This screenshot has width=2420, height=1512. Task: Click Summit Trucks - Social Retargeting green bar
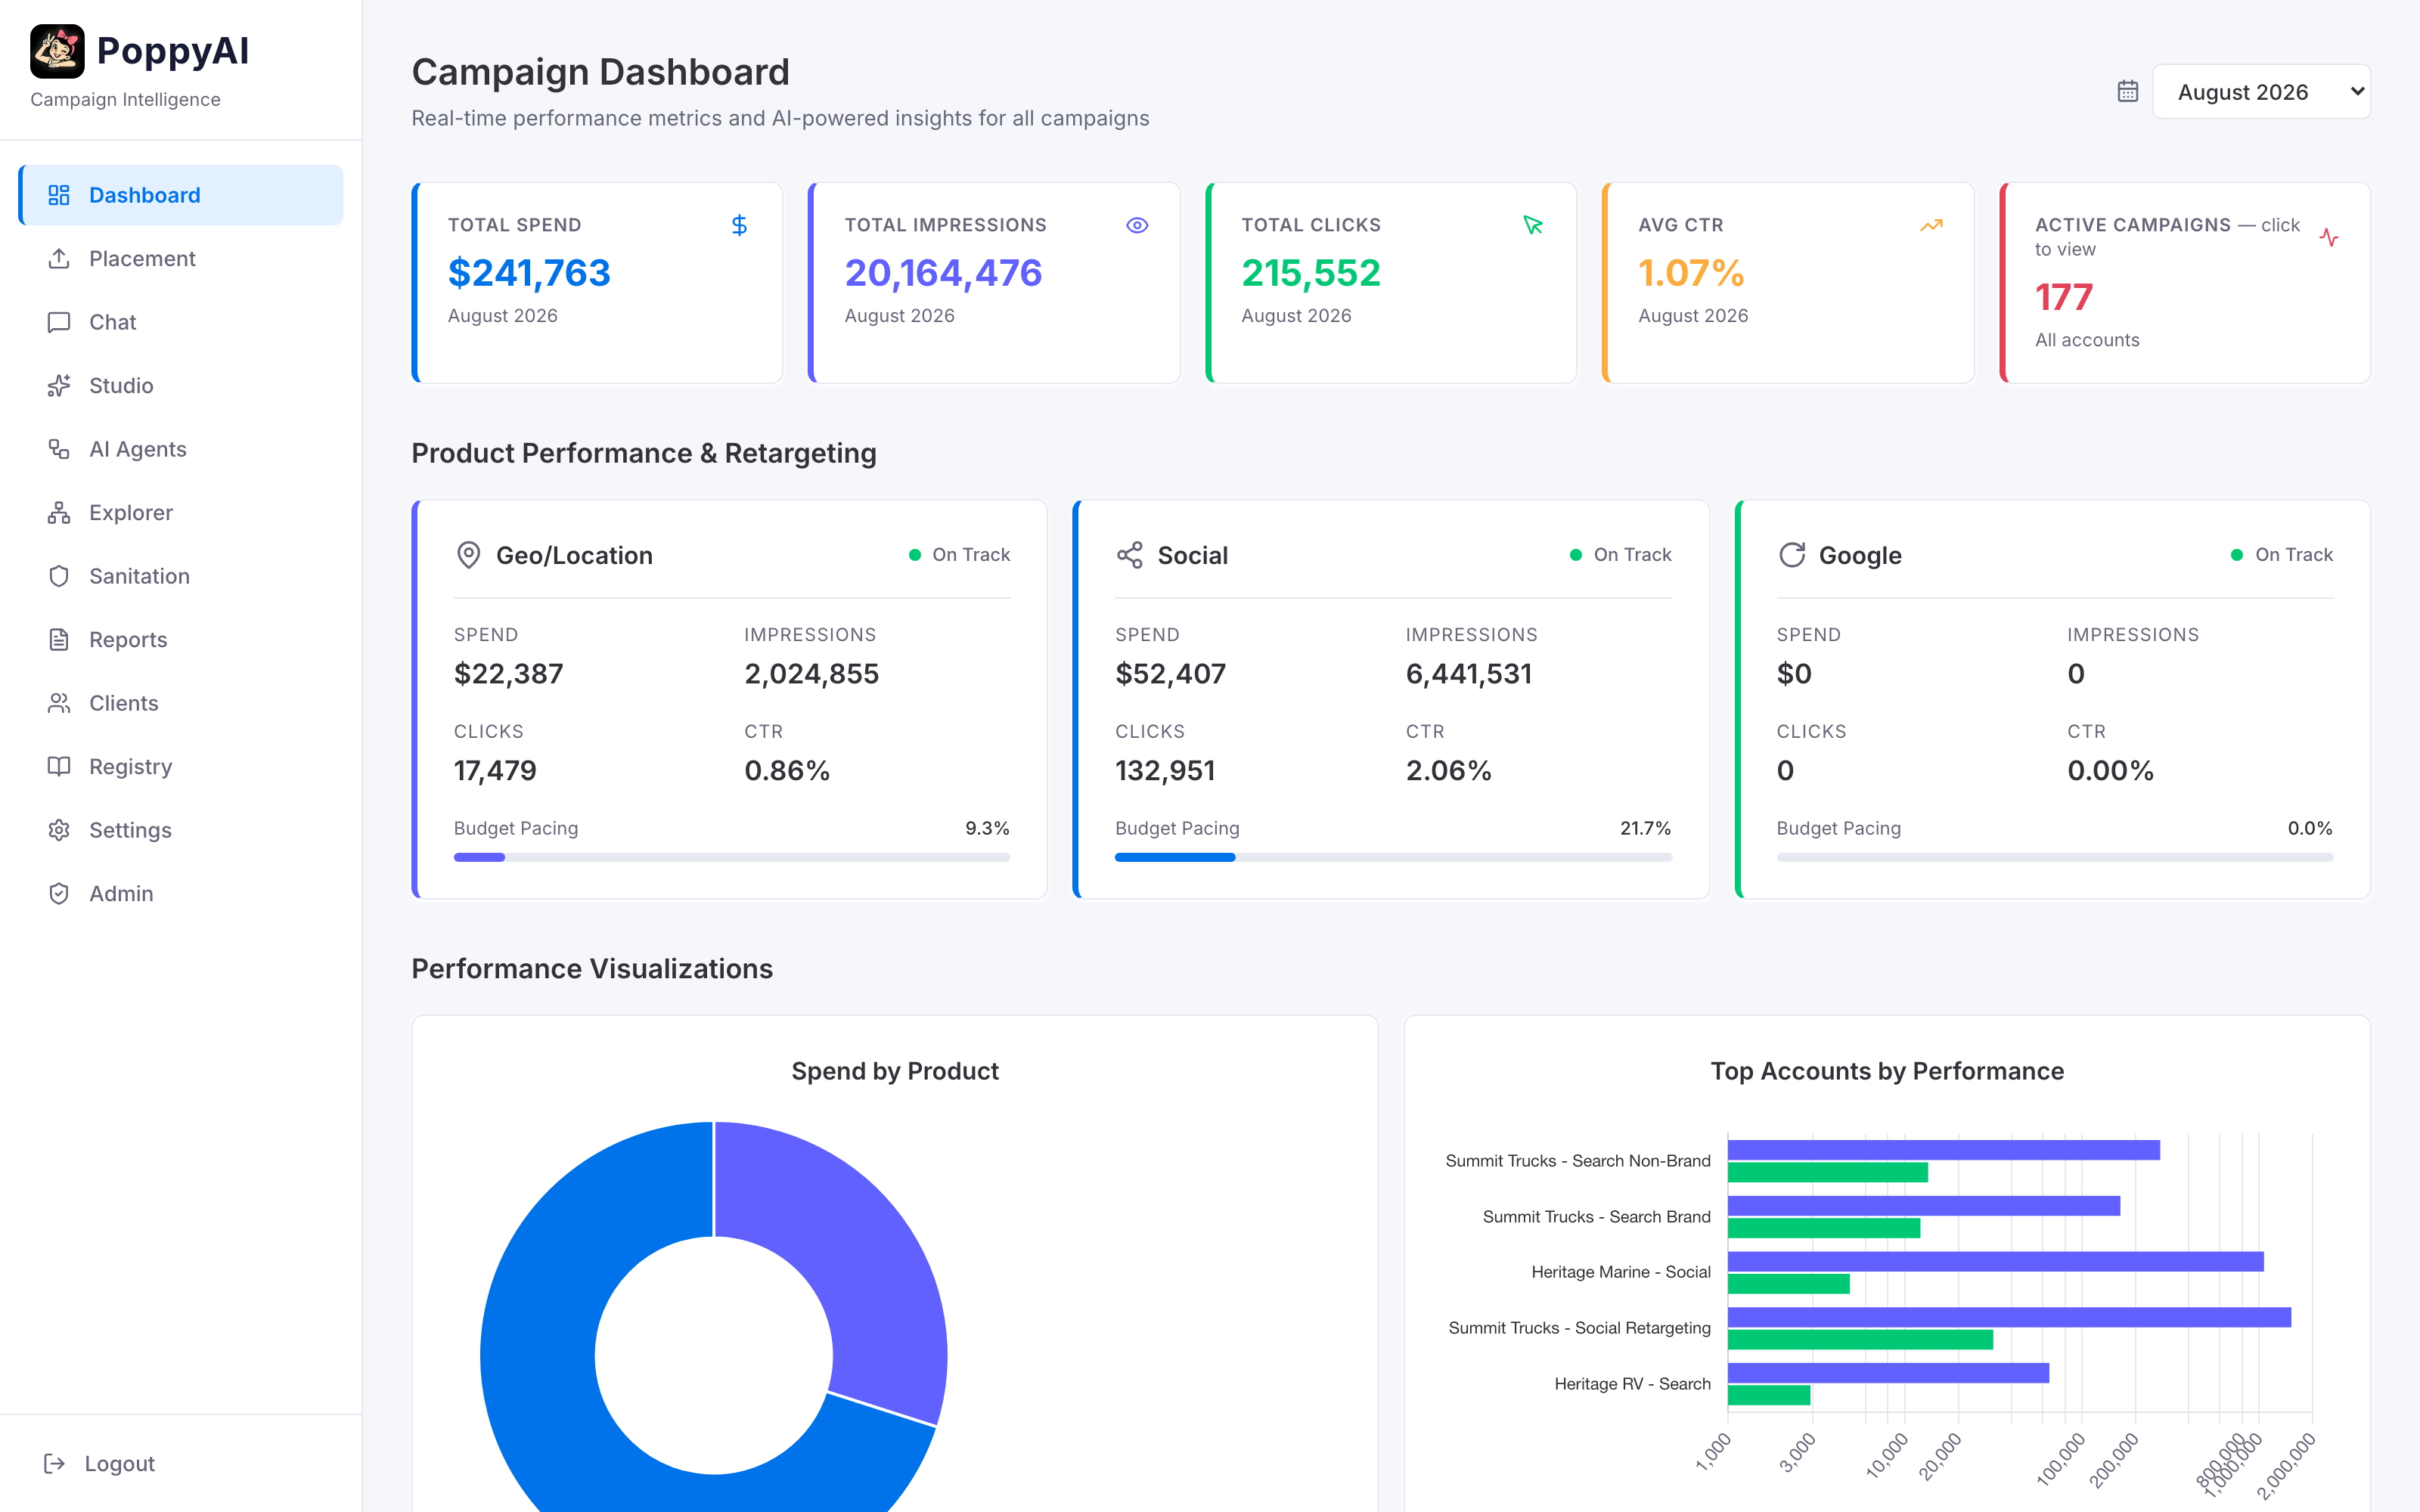click(x=1860, y=1339)
